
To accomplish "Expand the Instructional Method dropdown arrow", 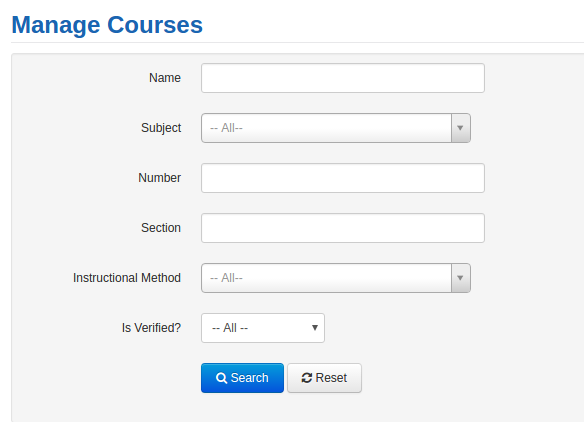I will tap(460, 278).
